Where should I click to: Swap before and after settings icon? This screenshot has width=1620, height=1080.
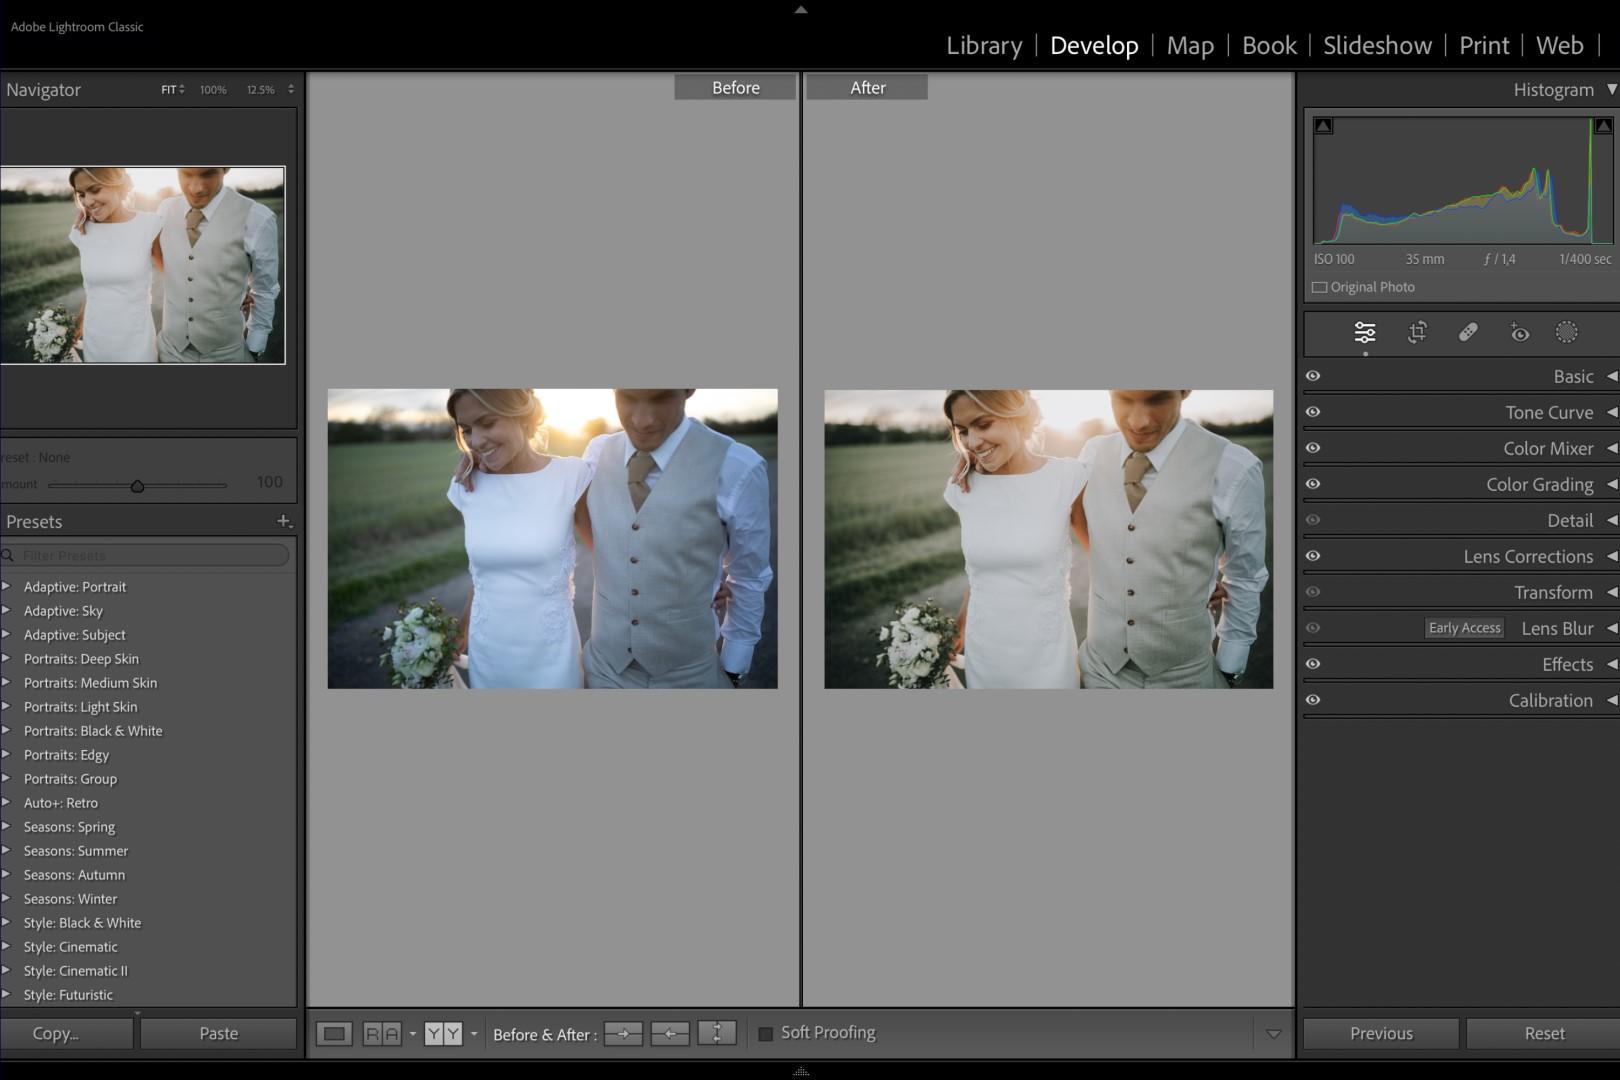tap(717, 1034)
